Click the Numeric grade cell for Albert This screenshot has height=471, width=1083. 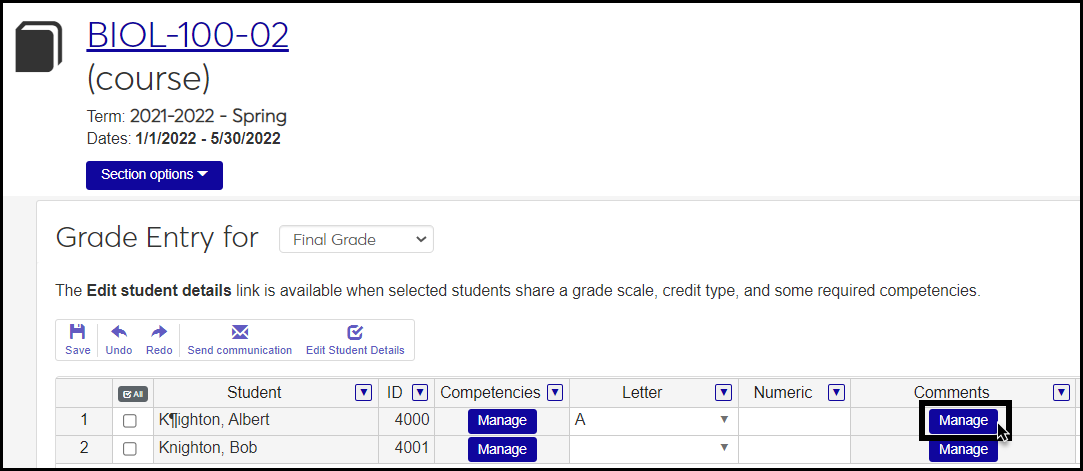pos(794,421)
